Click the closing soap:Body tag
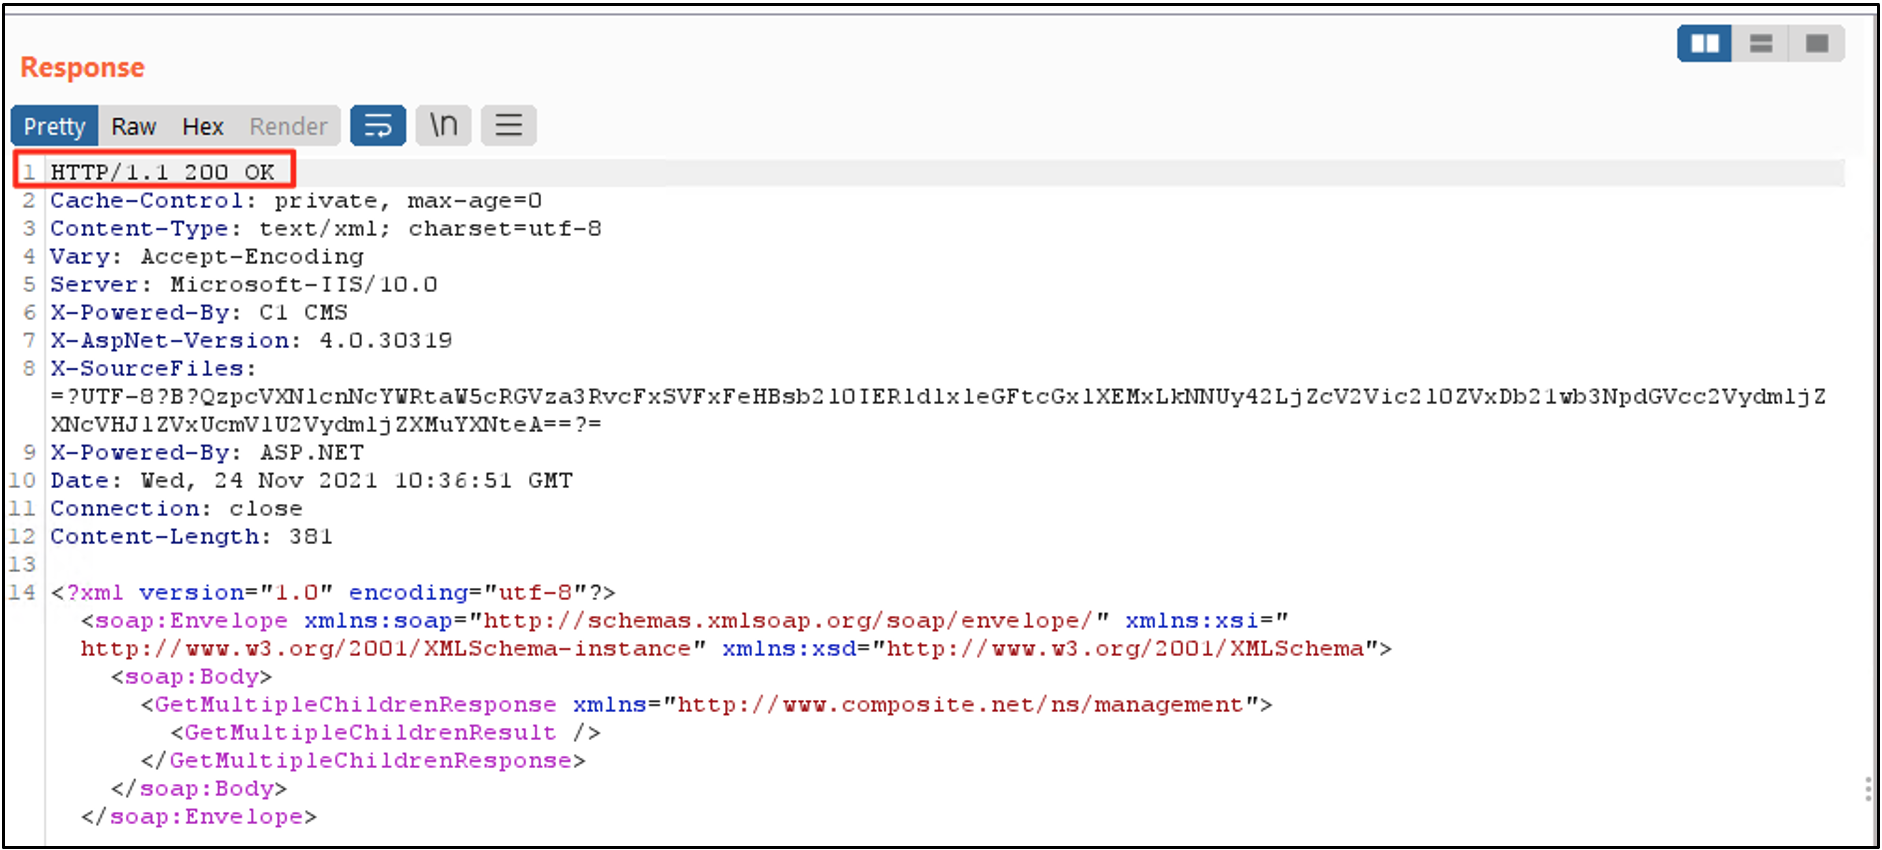1882x850 pixels. pyautogui.click(x=199, y=788)
